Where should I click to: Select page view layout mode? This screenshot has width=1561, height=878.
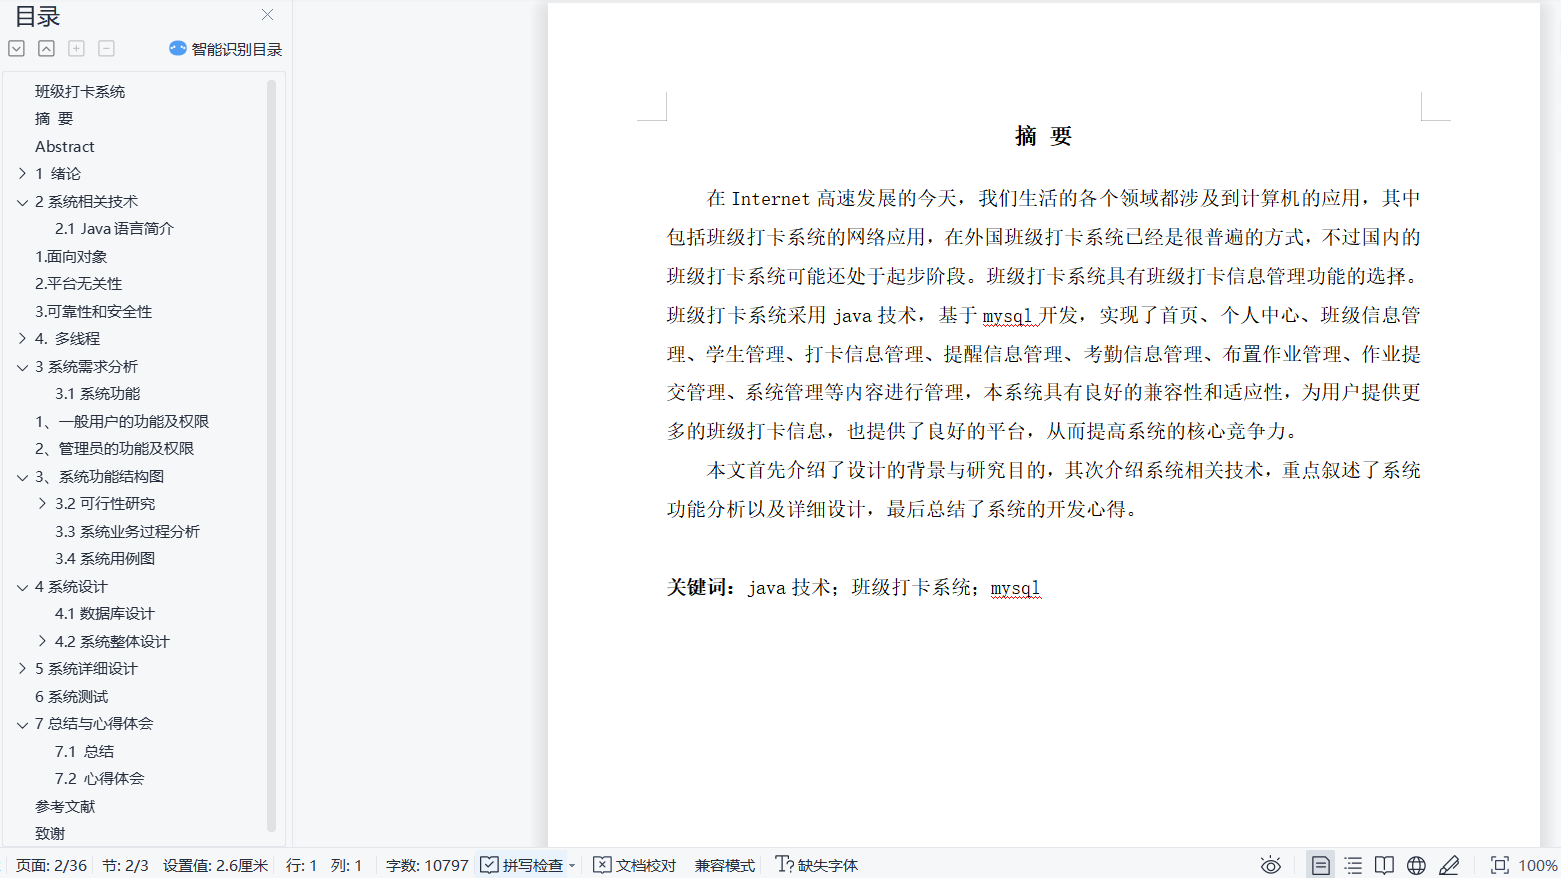point(1320,865)
